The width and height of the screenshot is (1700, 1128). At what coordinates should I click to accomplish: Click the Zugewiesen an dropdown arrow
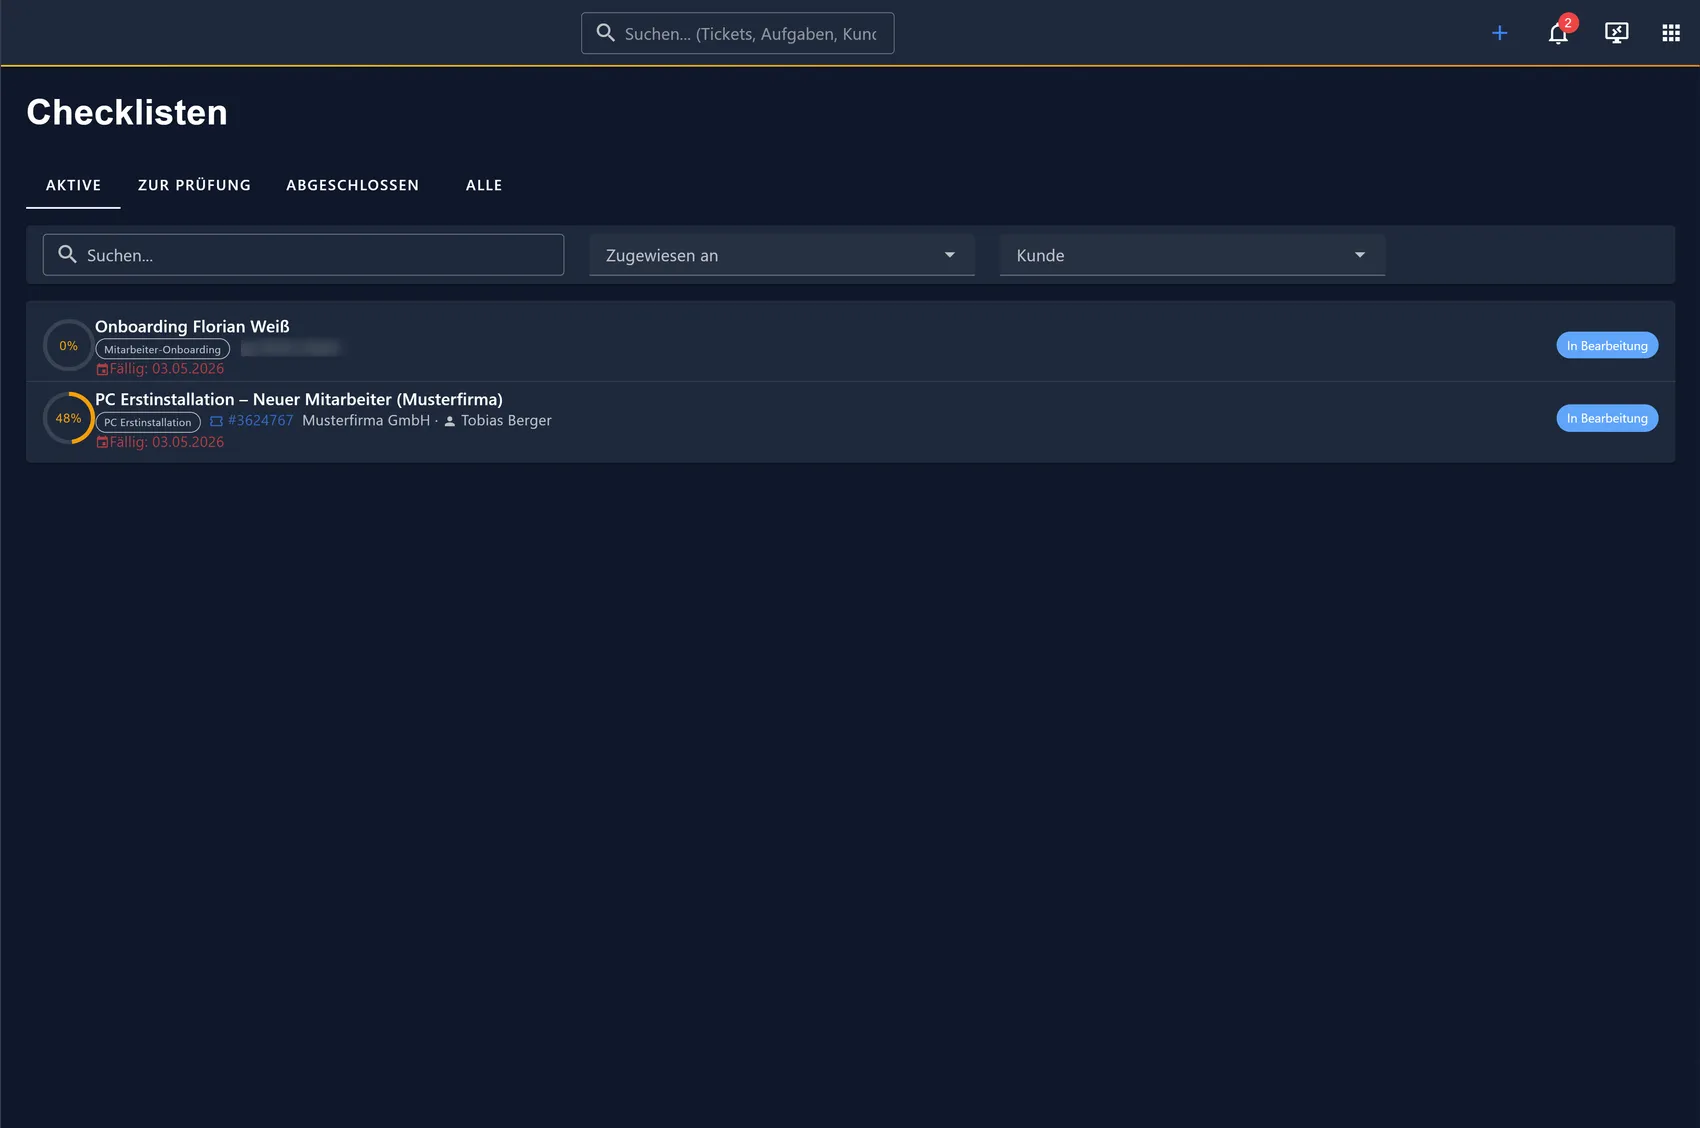point(950,255)
